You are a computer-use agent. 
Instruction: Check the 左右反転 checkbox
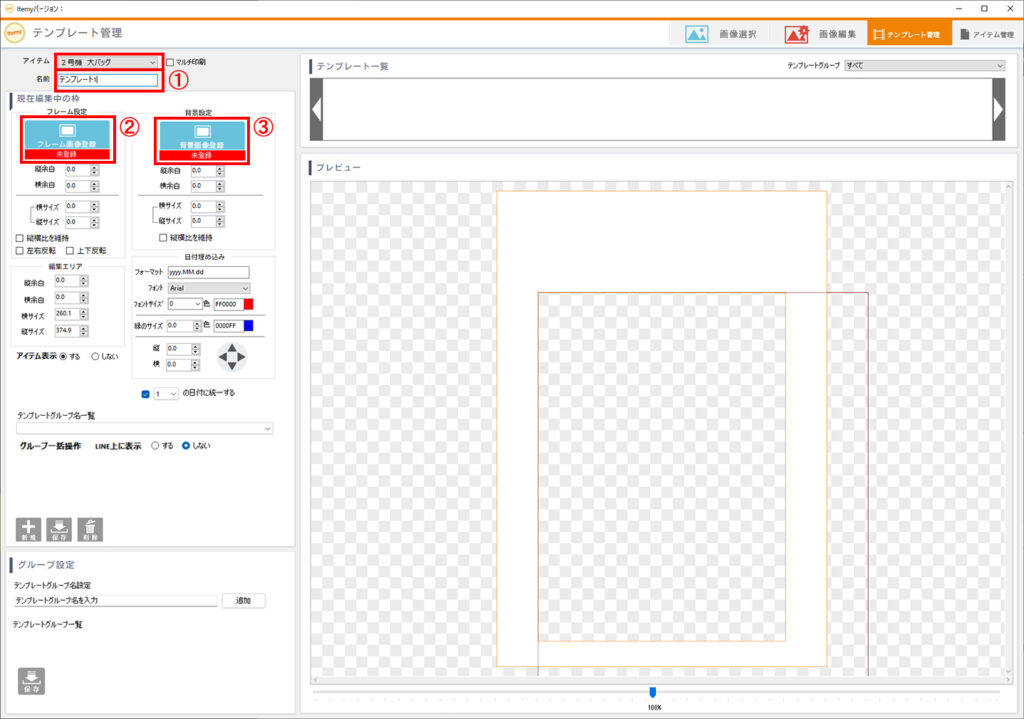pyautogui.click(x=20, y=250)
